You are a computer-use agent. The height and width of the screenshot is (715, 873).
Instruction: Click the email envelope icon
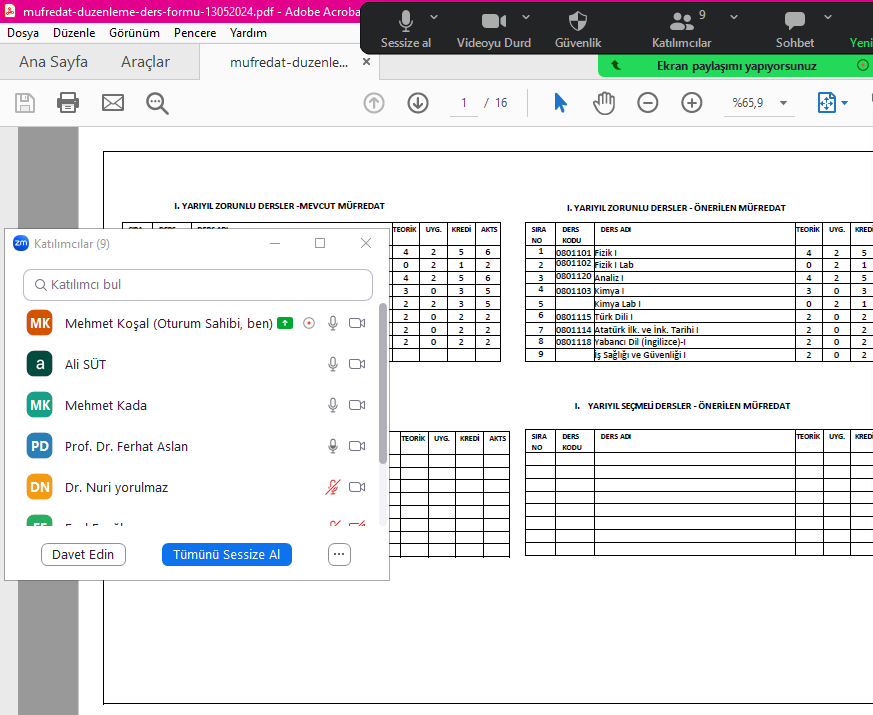[113, 103]
